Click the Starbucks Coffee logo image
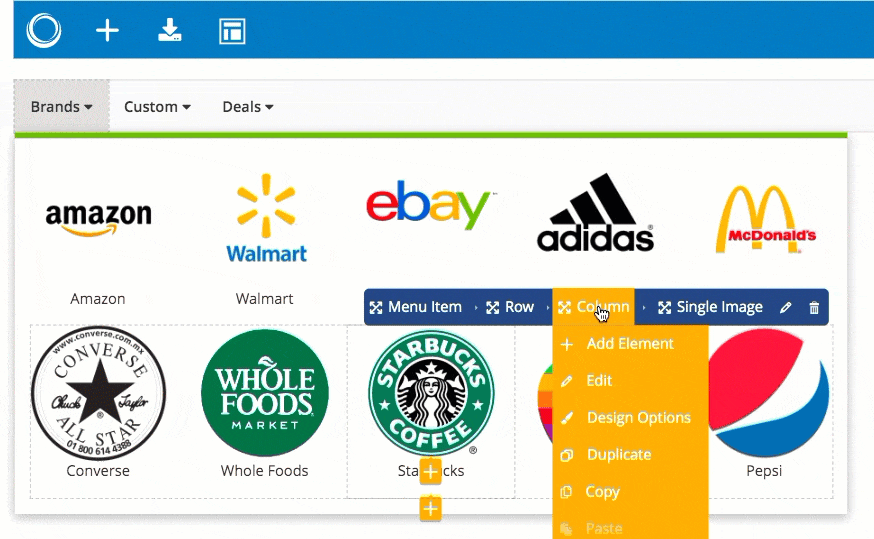The width and height of the screenshot is (874, 539). tap(431, 392)
